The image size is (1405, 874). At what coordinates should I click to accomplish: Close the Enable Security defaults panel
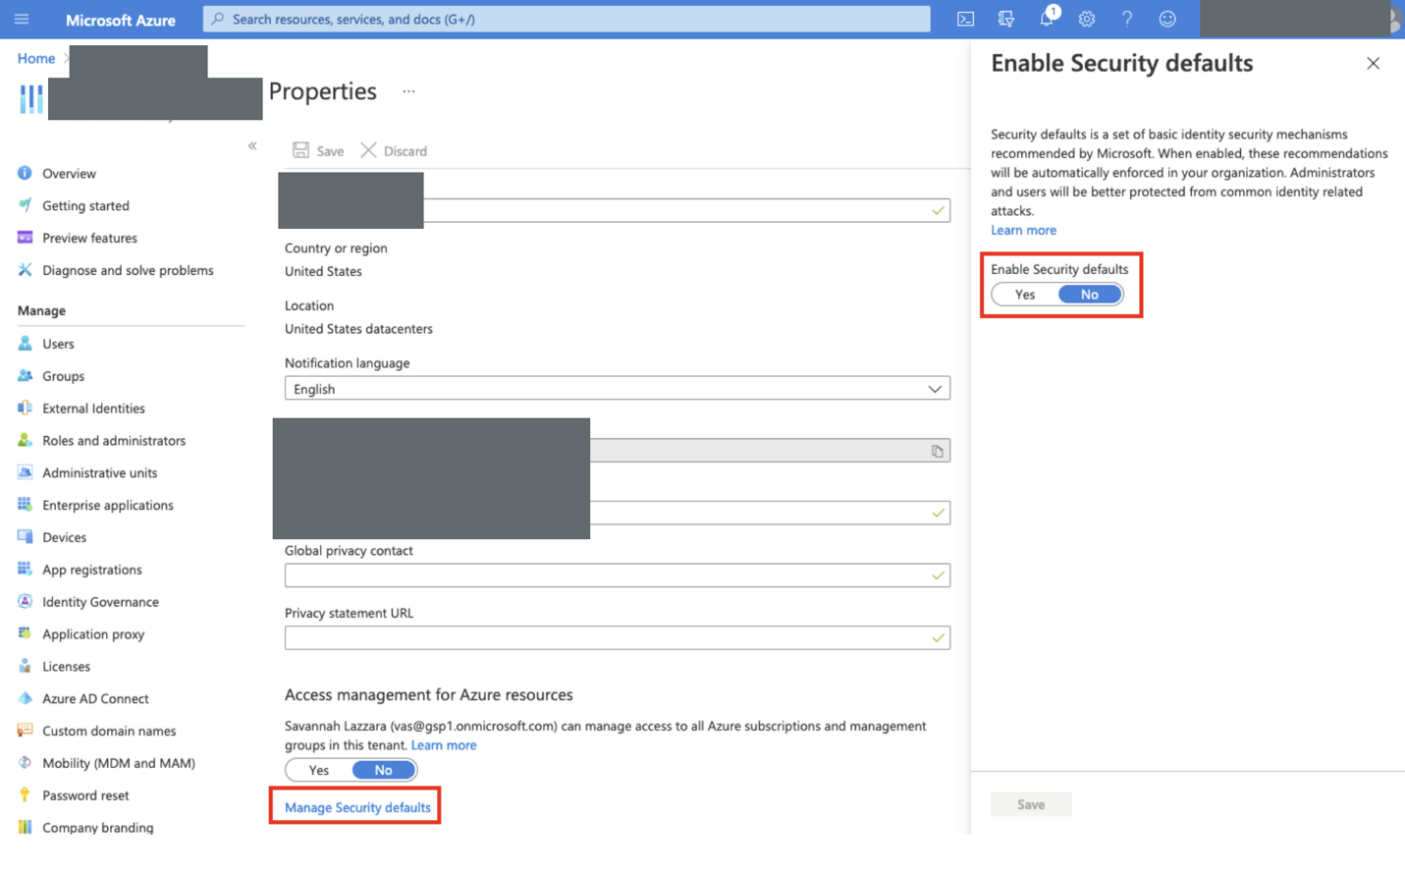[1373, 64]
